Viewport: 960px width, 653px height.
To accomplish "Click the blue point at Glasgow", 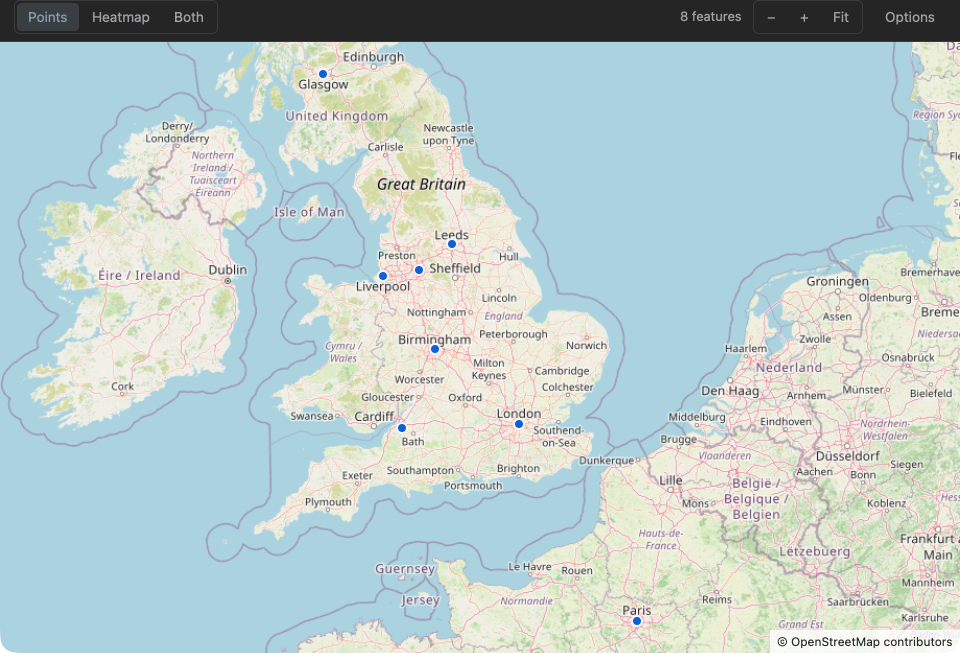I will (x=323, y=74).
